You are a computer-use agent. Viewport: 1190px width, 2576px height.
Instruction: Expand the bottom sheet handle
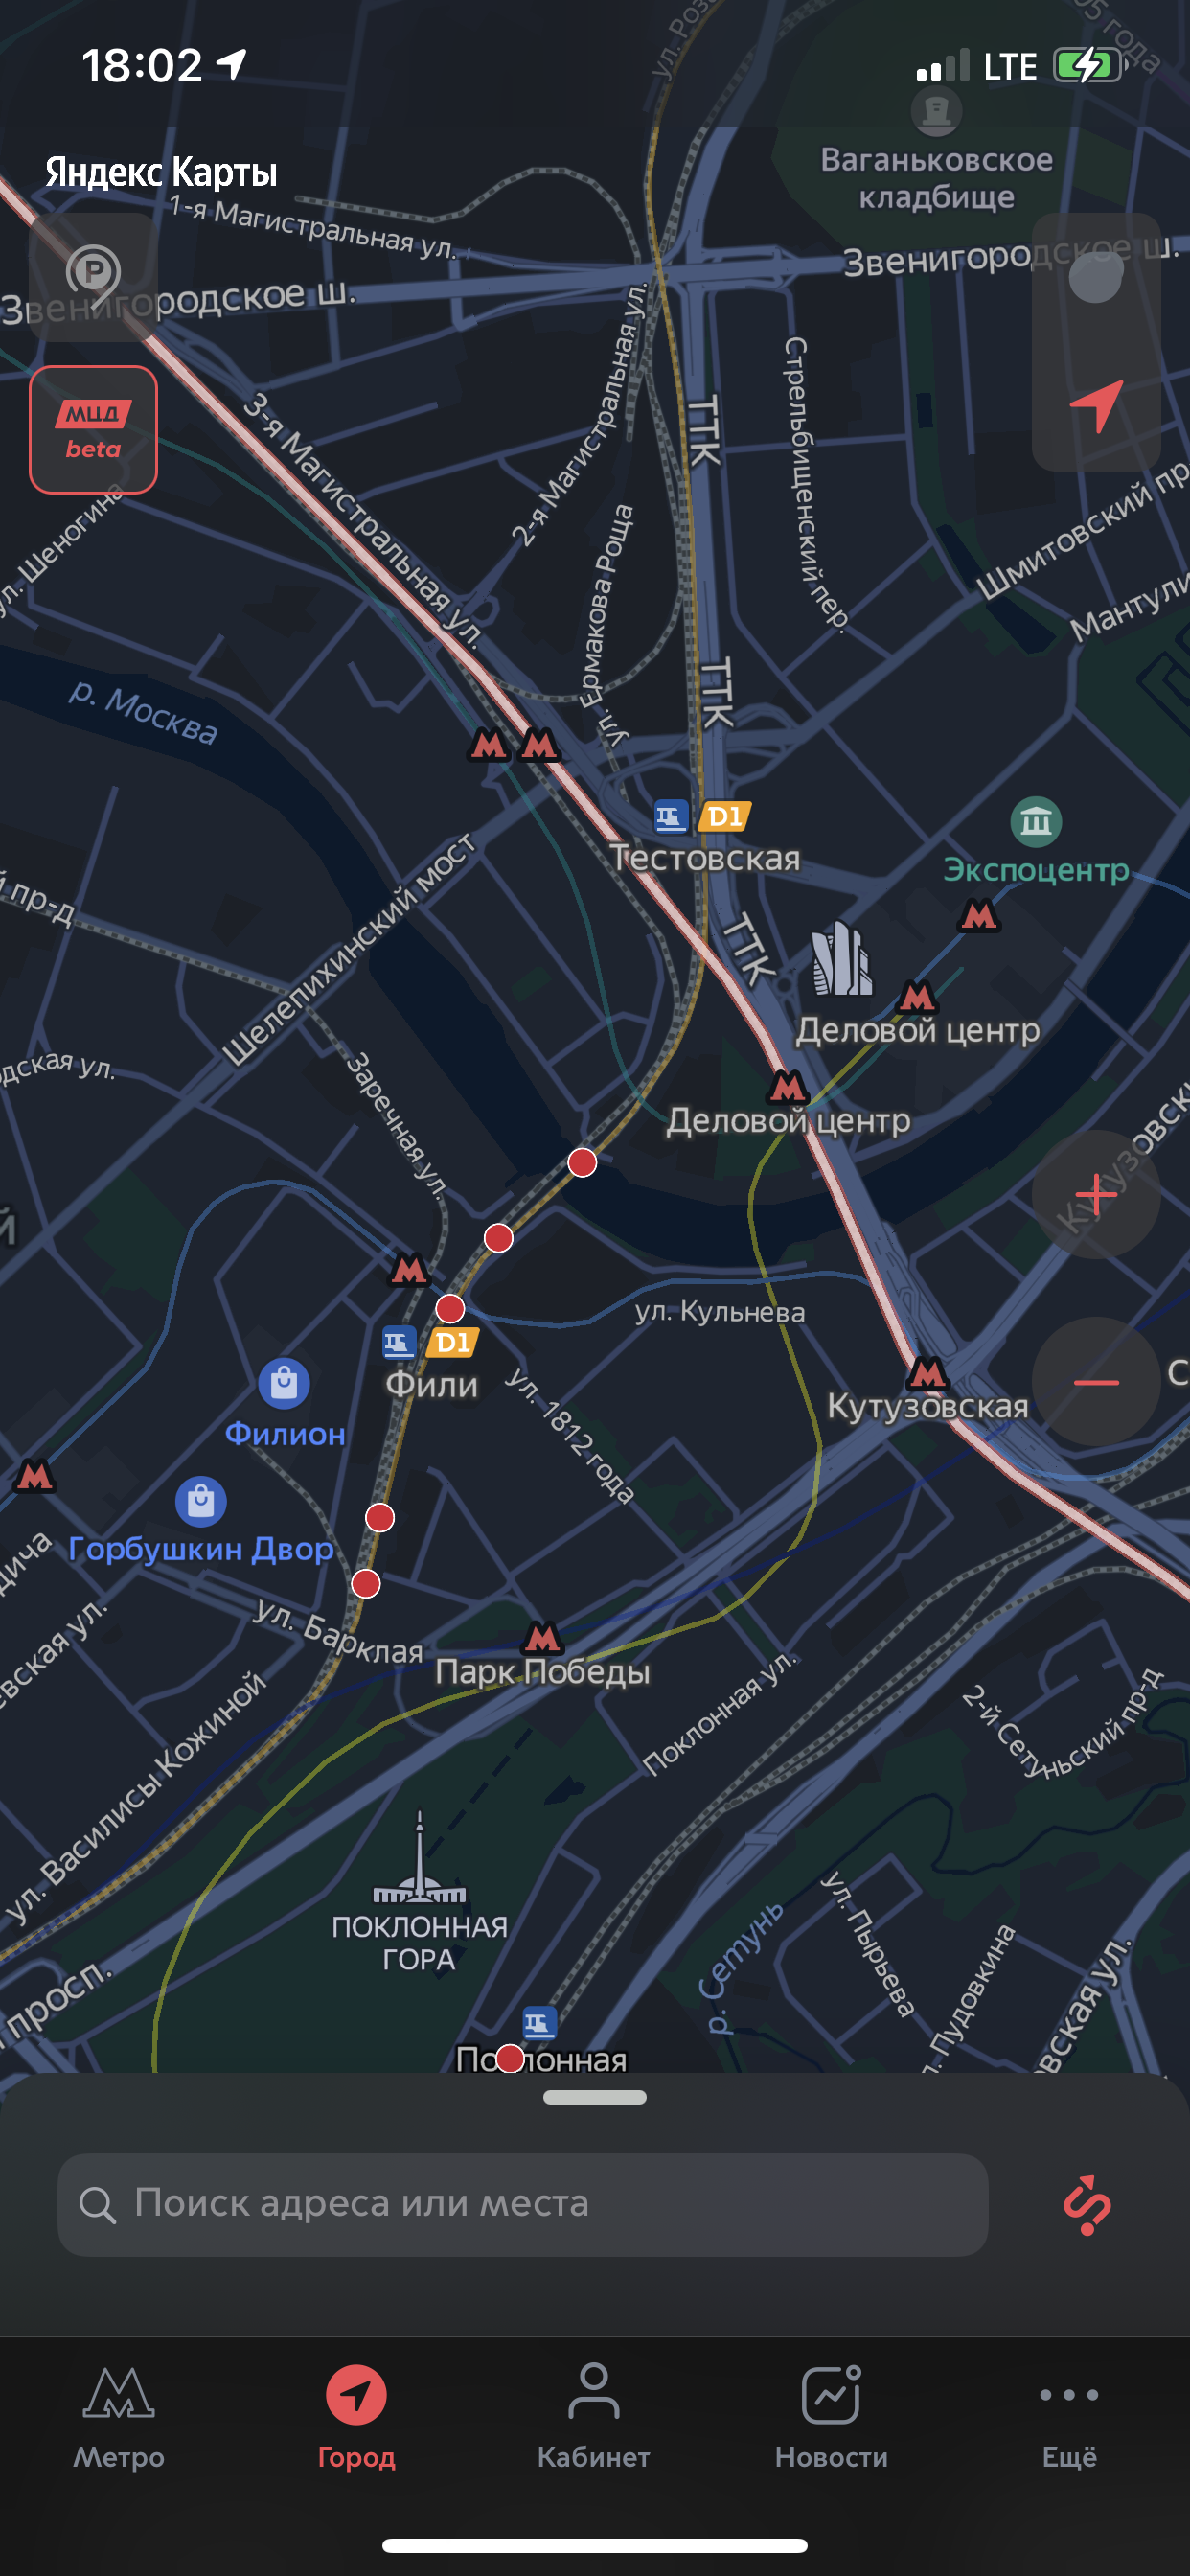click(x=594, y=2097)
